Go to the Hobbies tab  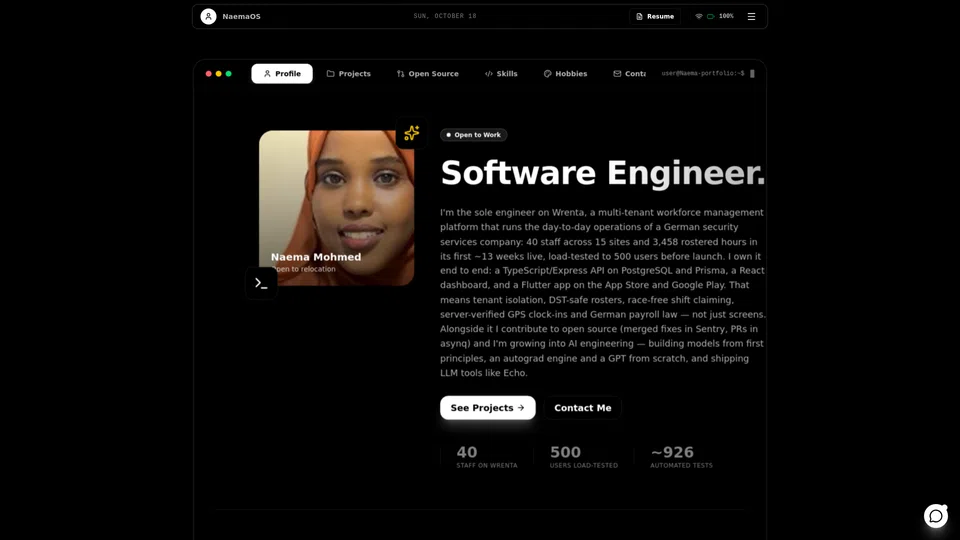coord(565,73)
